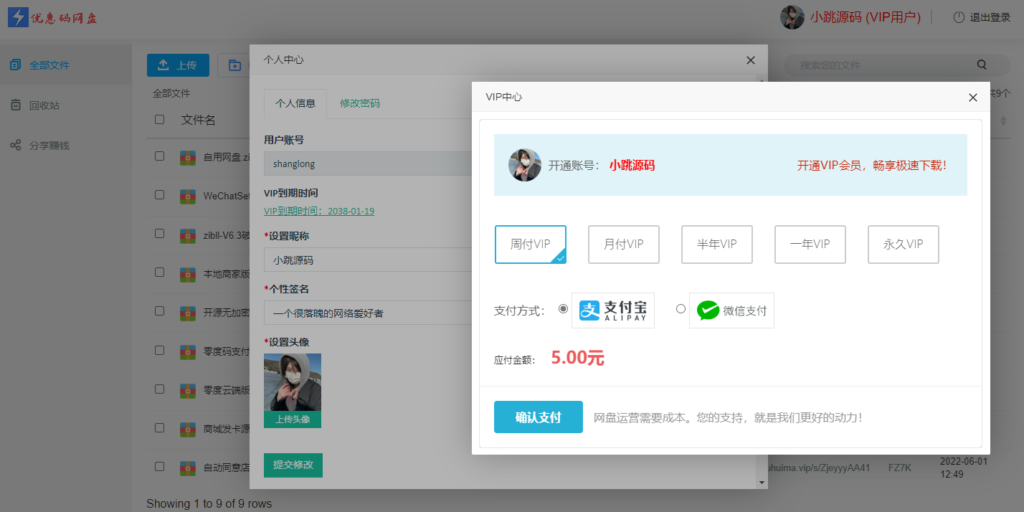Click the VIP到期时间：2038-01-19 link
Image resolution: width=1024 pixels, height=512 pixels.
tap(319, 211)
